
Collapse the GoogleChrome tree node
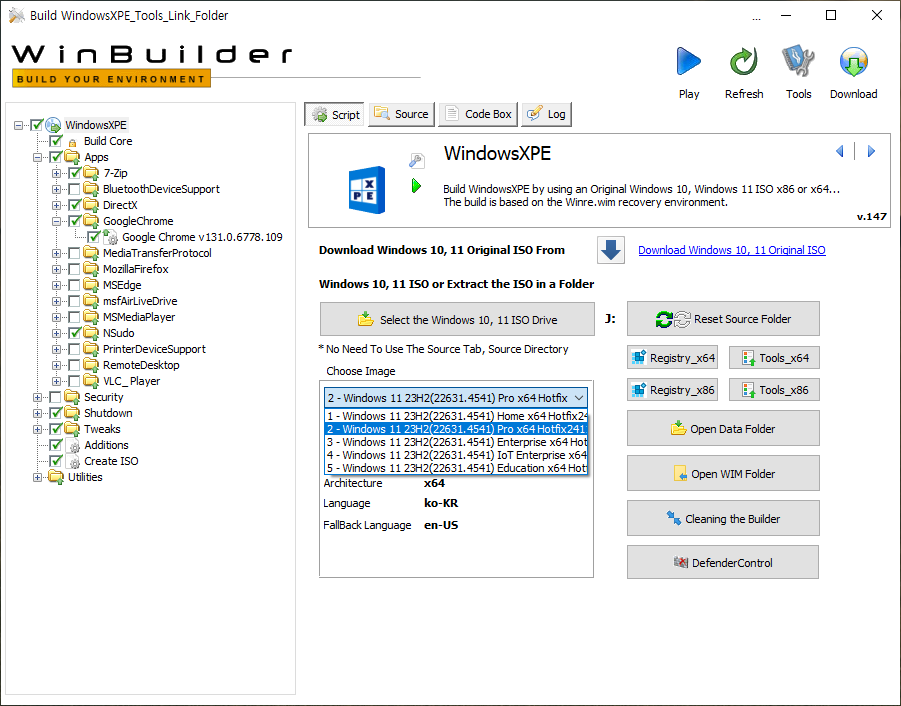click(56, 221)
